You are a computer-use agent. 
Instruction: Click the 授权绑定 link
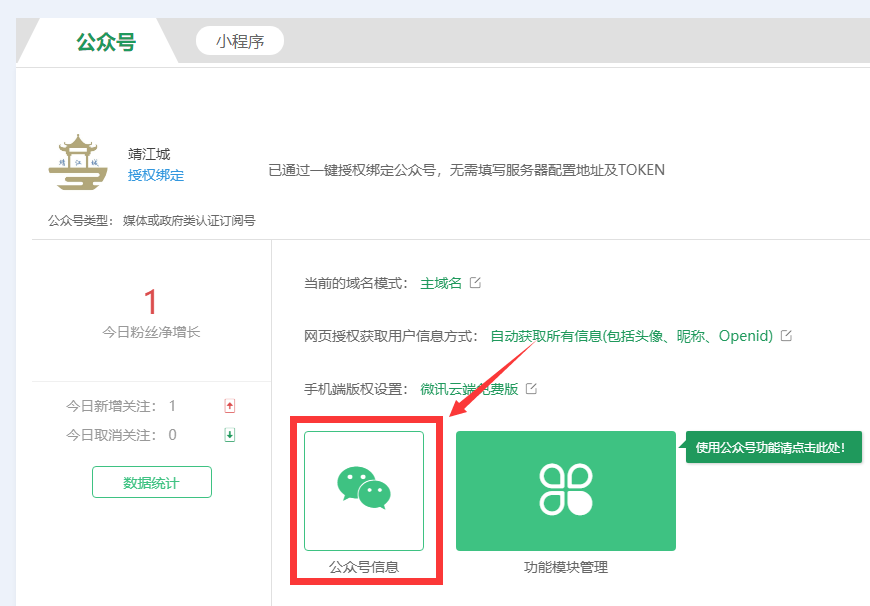(x=155, y=175)
